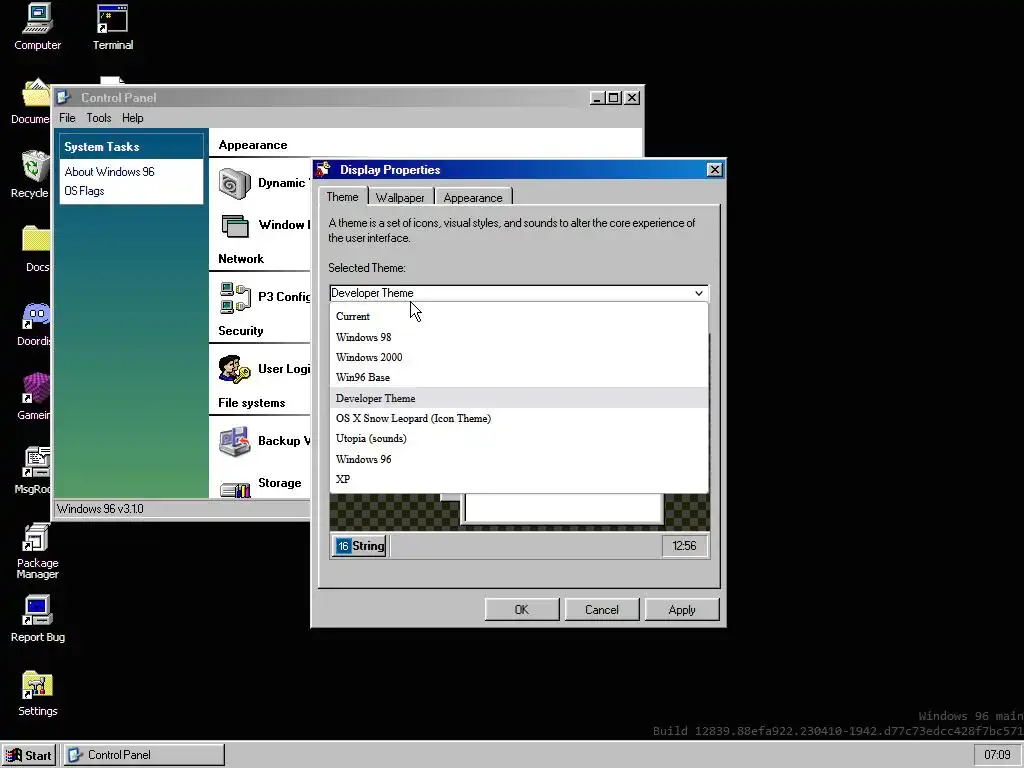The image size is (1024, 768).
Task: Choose Windows 2000 theme option
Action: coord(519,357)
